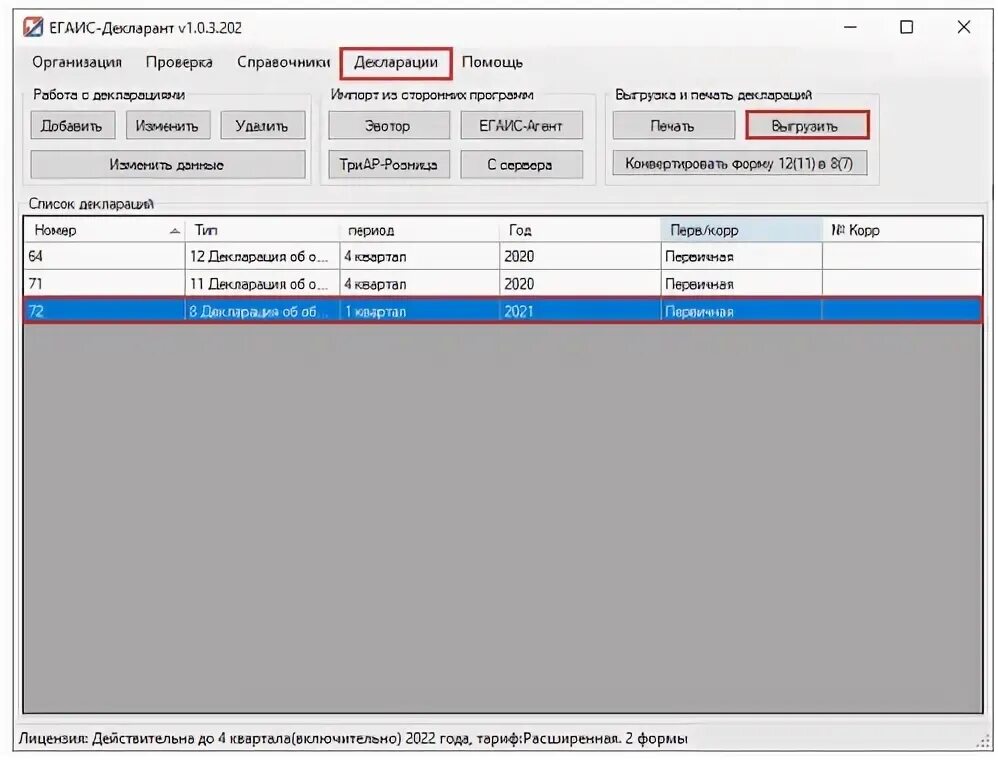The width and height of the screenshot is (998, 760).
Task: Click the Изменить данные button
Action: click(168, 165)
